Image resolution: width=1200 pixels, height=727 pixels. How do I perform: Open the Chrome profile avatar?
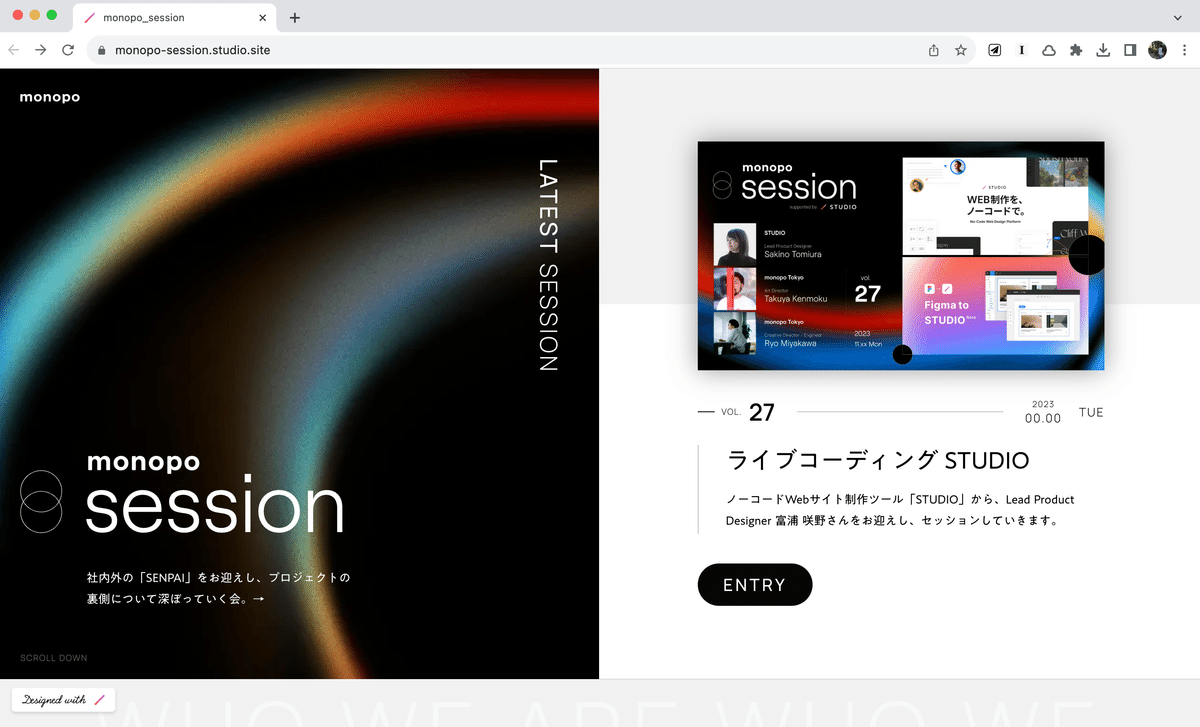(x=1157, y=50)
